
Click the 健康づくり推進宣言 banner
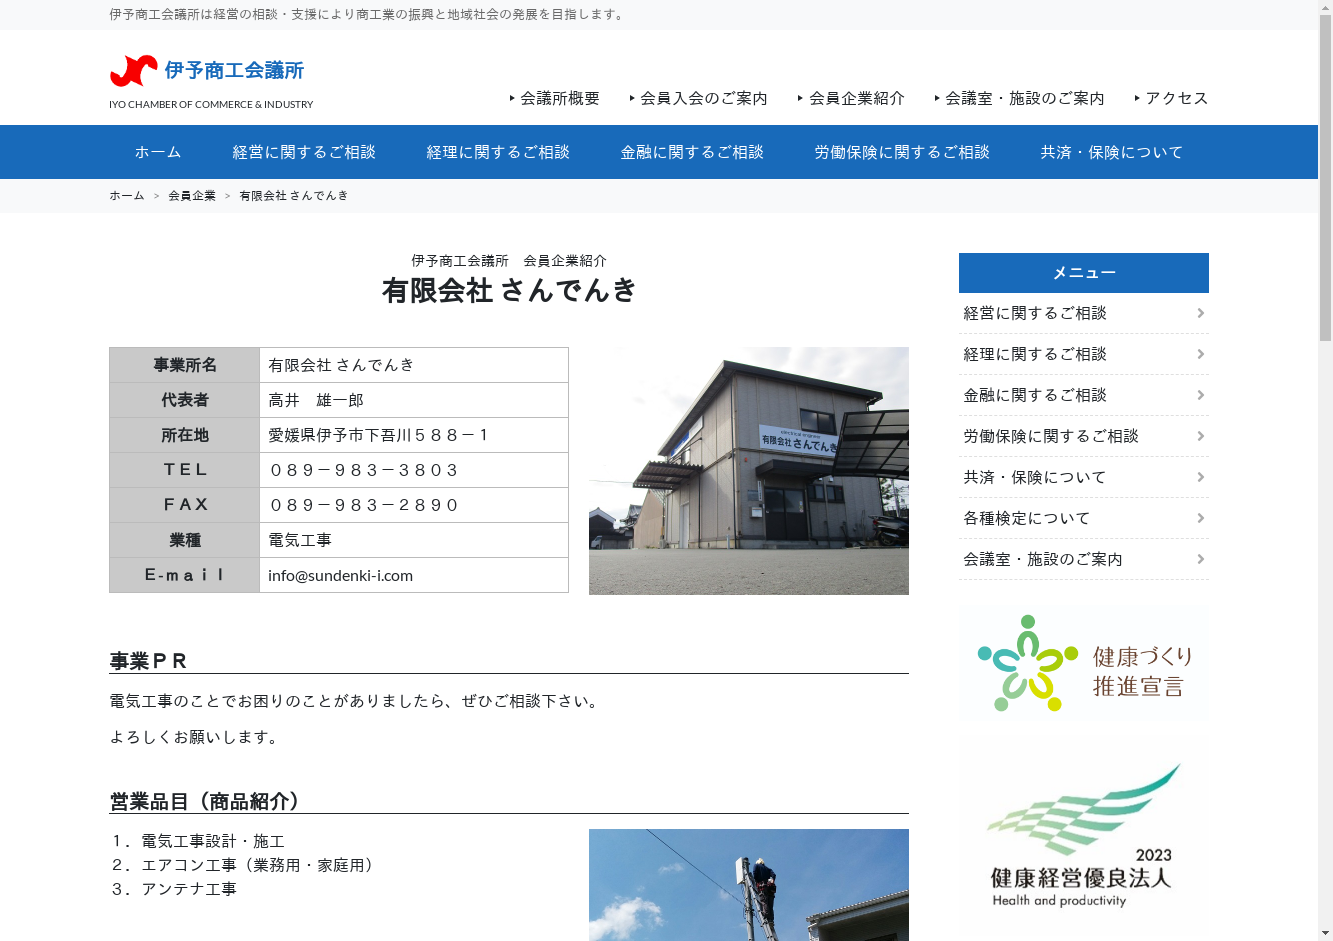click(1084, 663)
